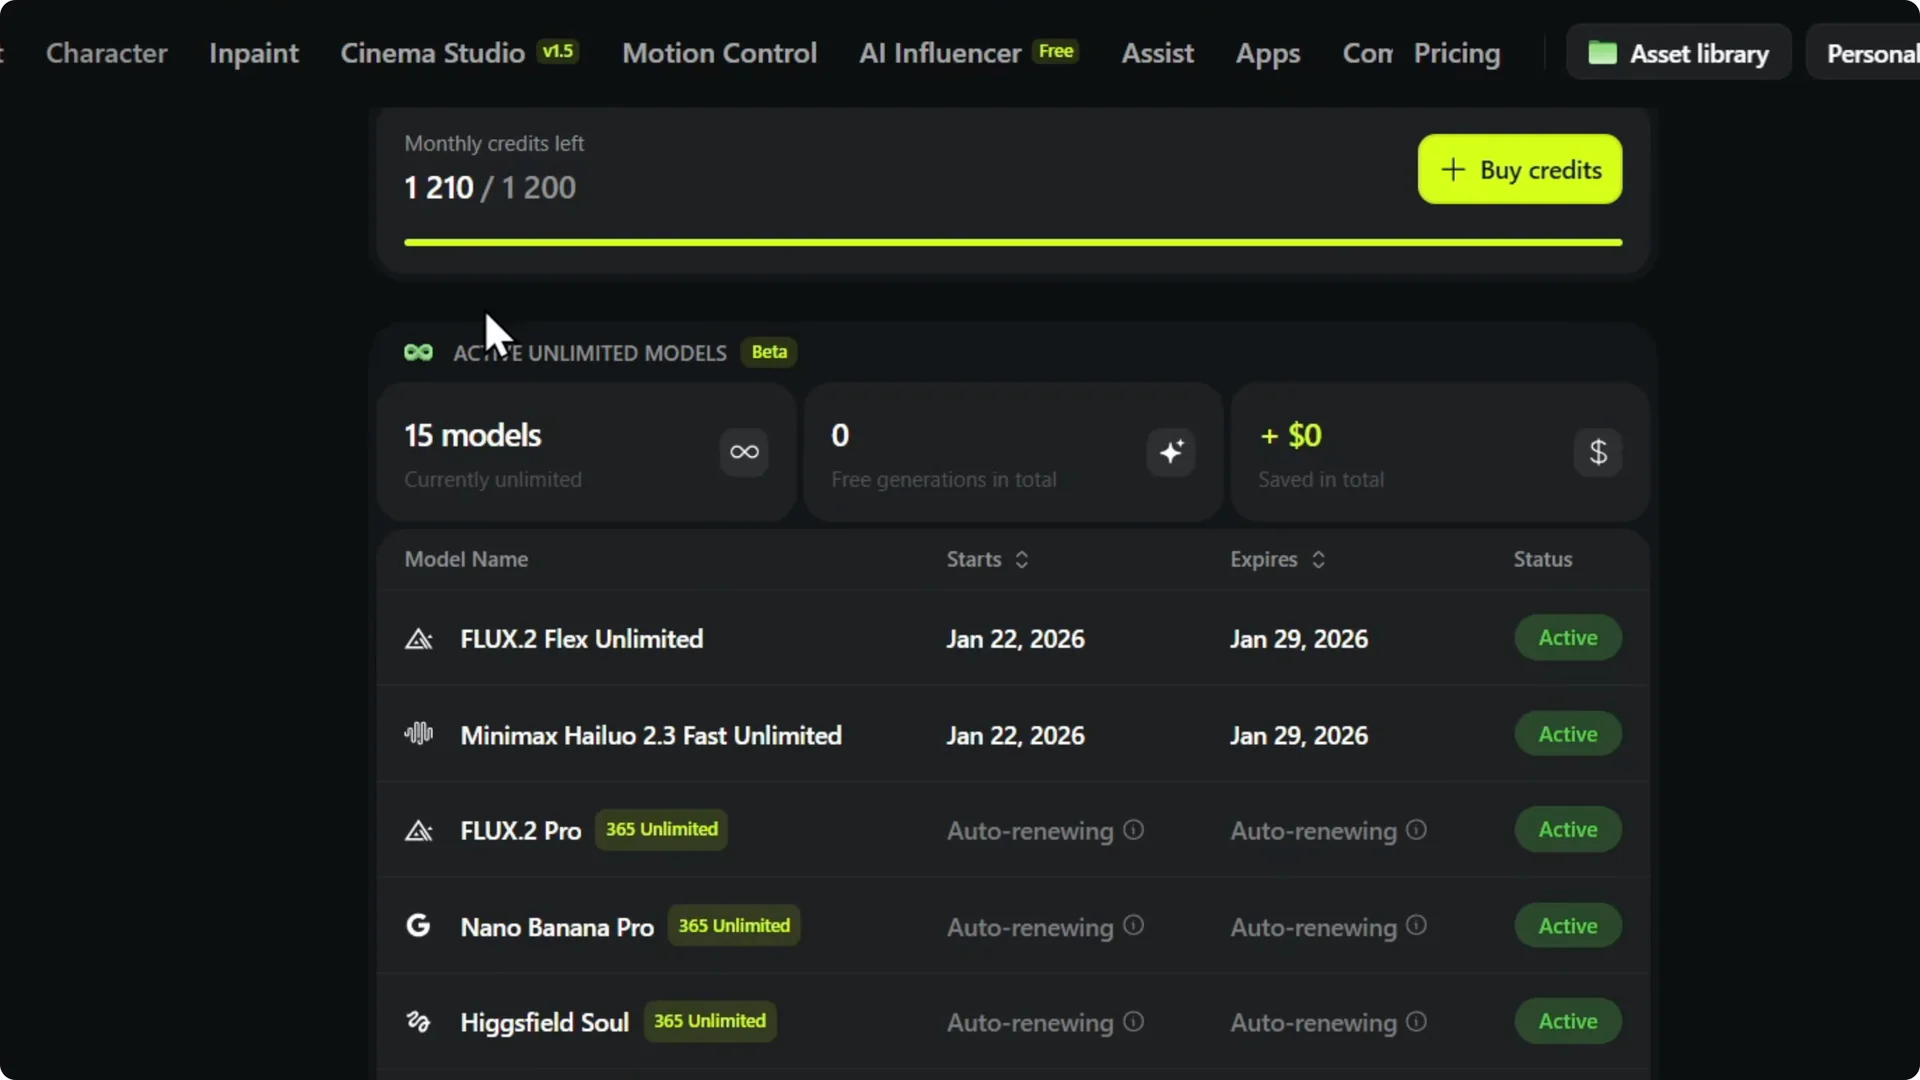Toggle Nano Banana Pro's Active status
The height and width of the screenshot is (1080, 1920).
[x=1567, y=925]
